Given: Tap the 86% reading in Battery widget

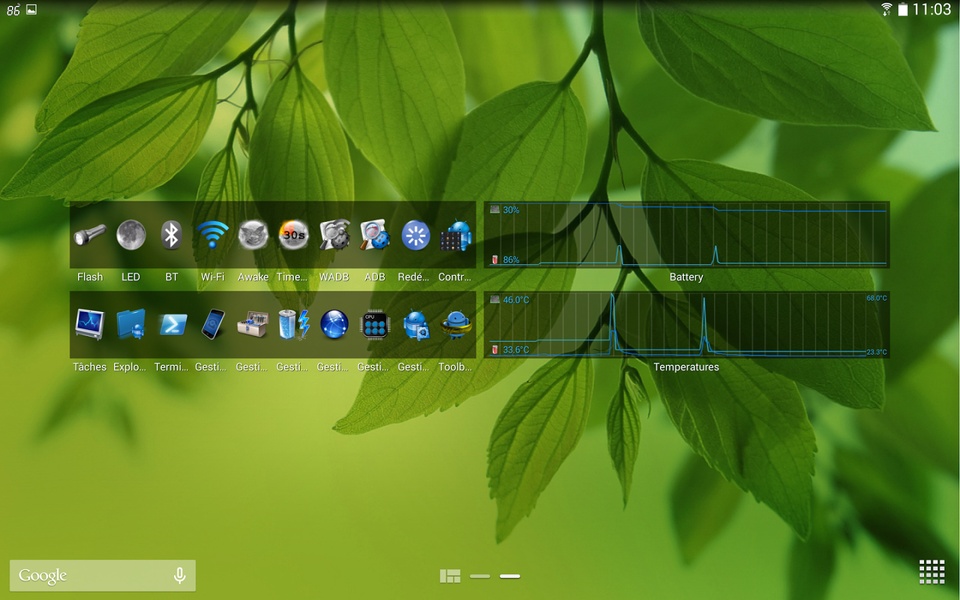Looking at the screenshot, I should click(511, 260).
